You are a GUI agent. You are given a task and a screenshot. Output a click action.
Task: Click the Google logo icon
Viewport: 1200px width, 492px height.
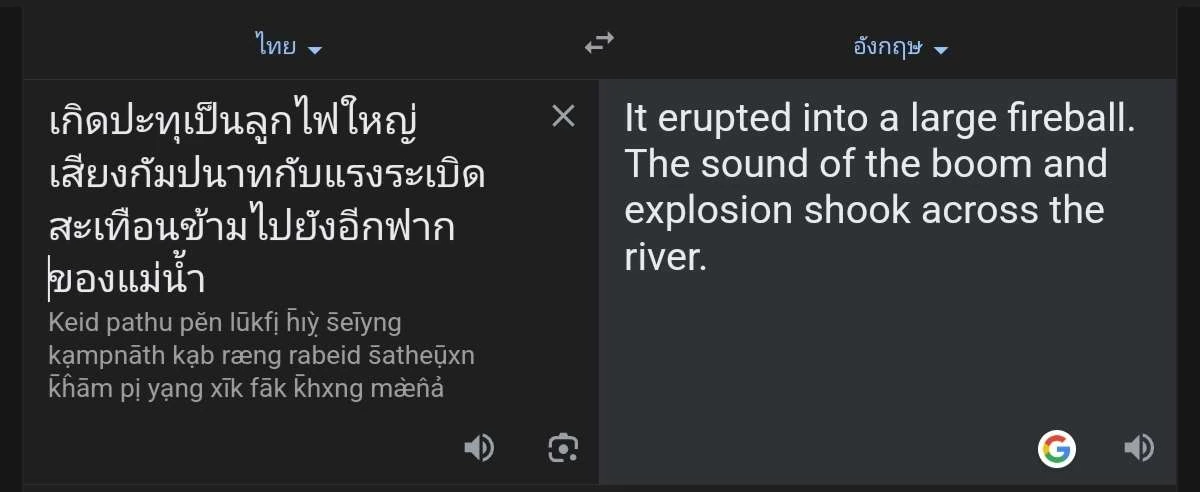tap(1057, 448)
